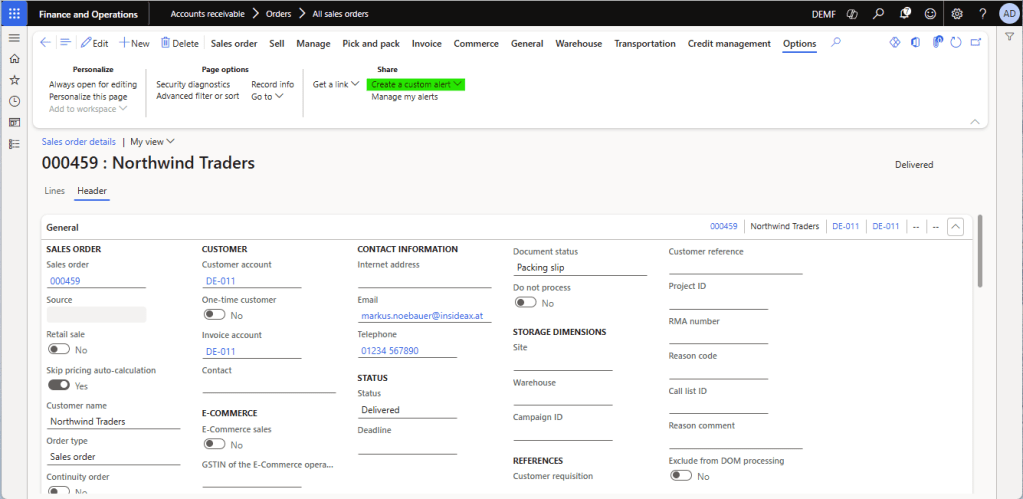Click the Copilot icon in header
This screenshot has width=1023, height=499.
pyautogui.click(x=851, y=14)
